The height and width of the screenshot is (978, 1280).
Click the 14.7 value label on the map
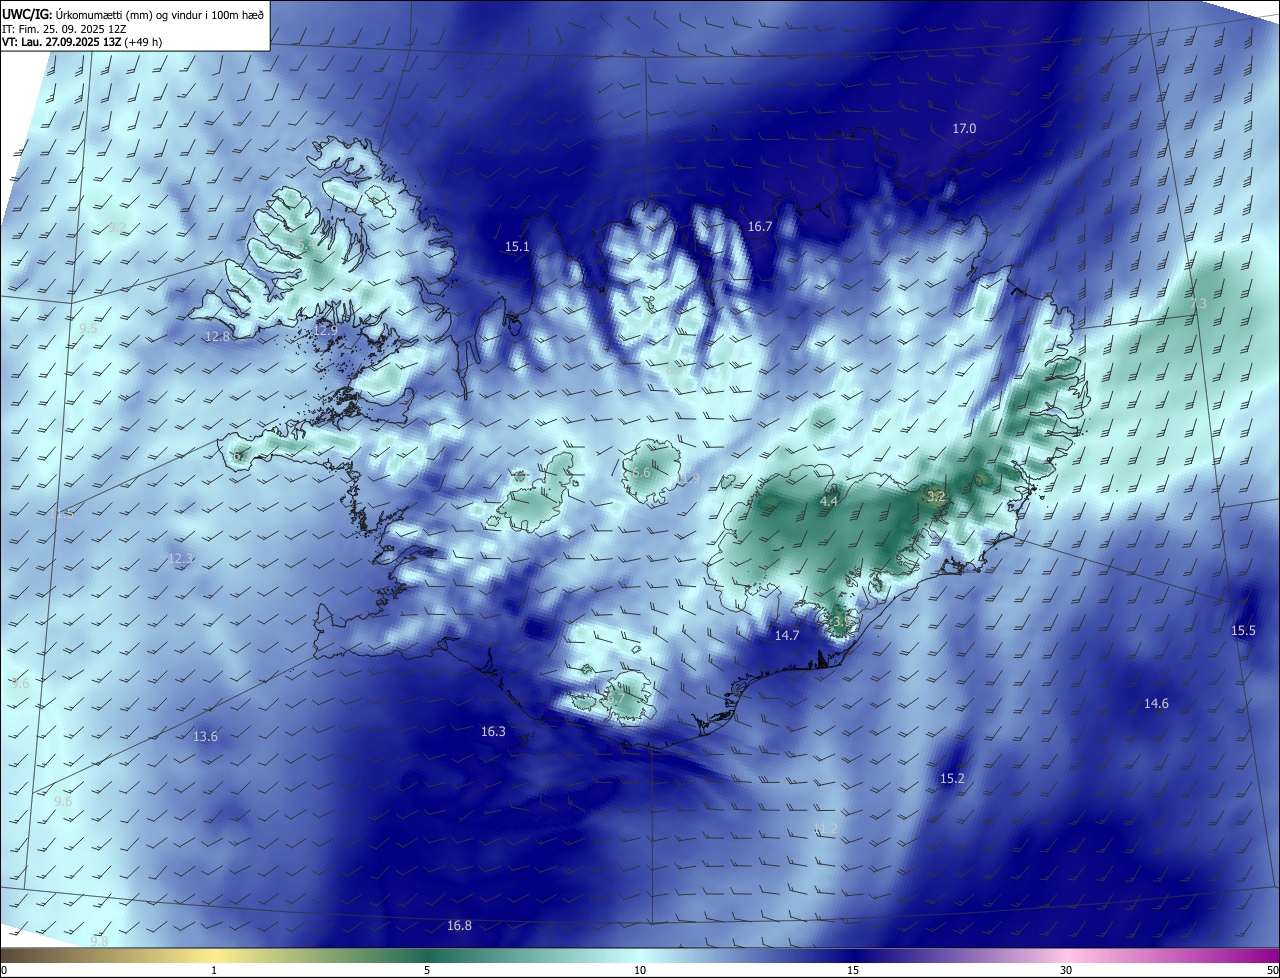pos(787,636)
